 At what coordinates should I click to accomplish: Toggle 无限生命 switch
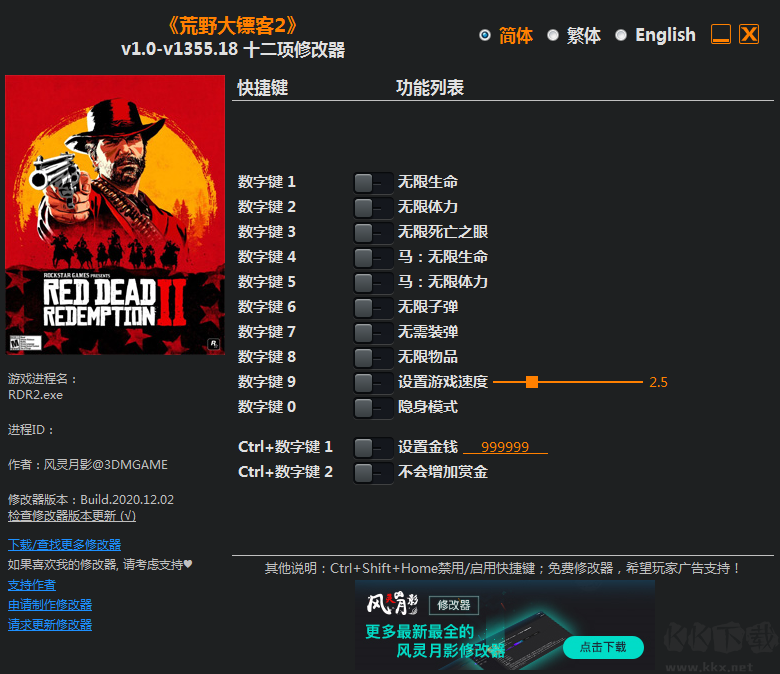(373, 183)
